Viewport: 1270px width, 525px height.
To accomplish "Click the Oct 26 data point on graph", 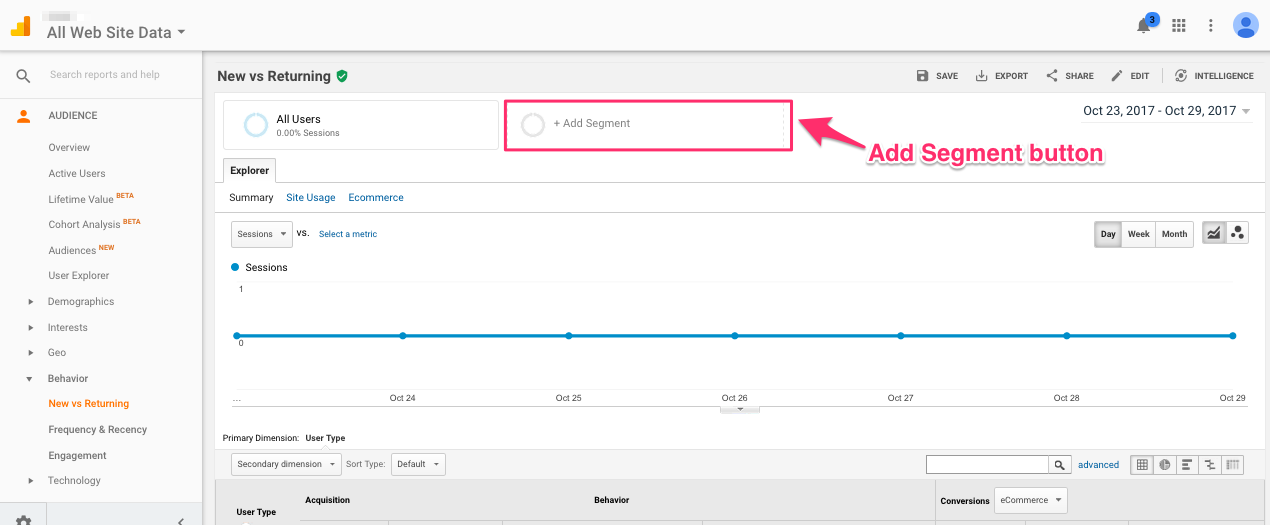I will tap(735, 336).
